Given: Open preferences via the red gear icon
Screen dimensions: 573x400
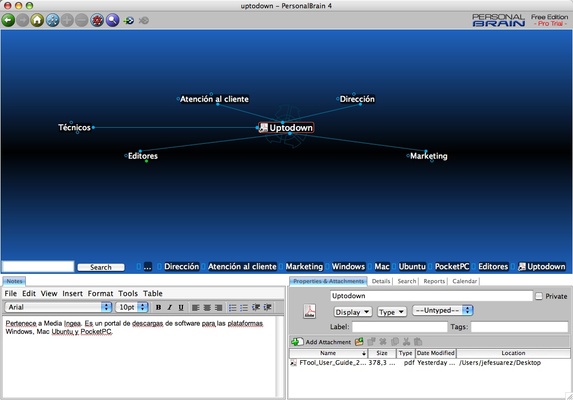Looking at the screenshot, I should click(97, 20).
